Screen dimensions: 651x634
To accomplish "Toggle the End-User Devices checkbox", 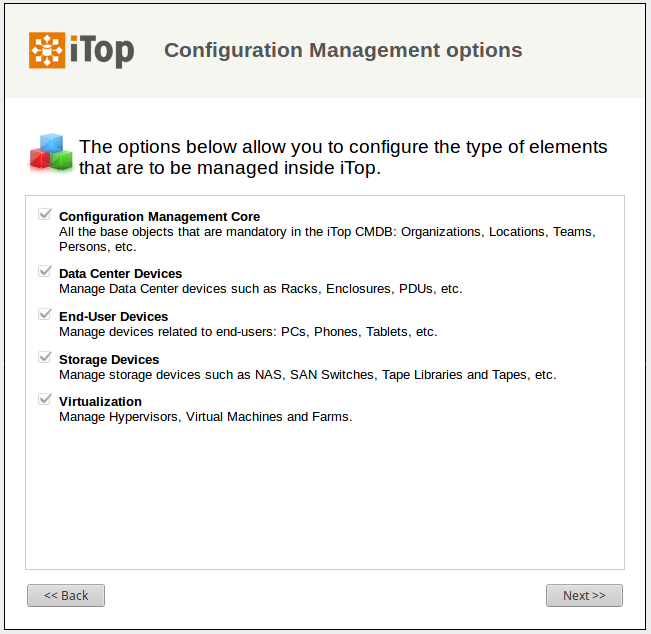I will click(x=44, y=315).
